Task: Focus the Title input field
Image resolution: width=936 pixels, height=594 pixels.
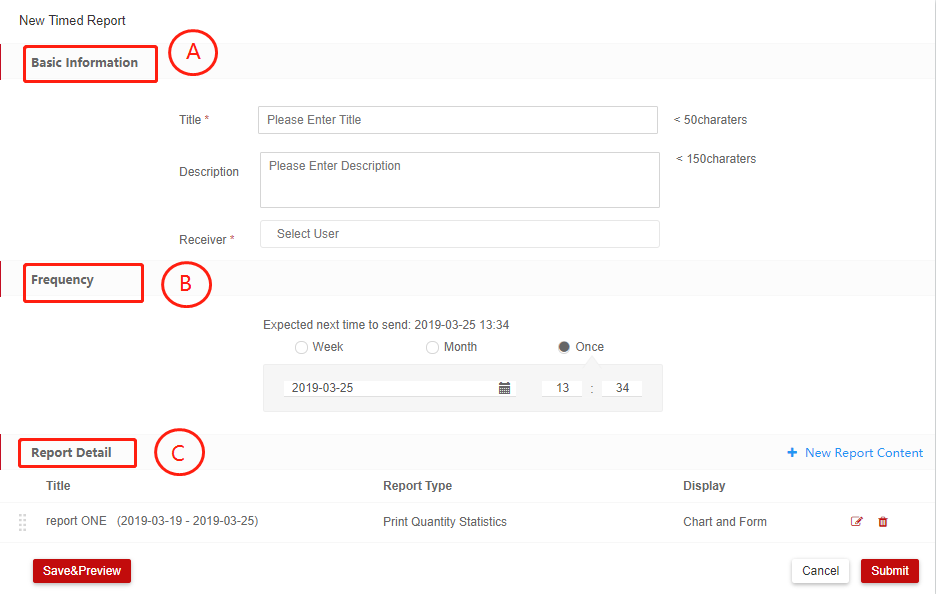Action: pos(457,120)
